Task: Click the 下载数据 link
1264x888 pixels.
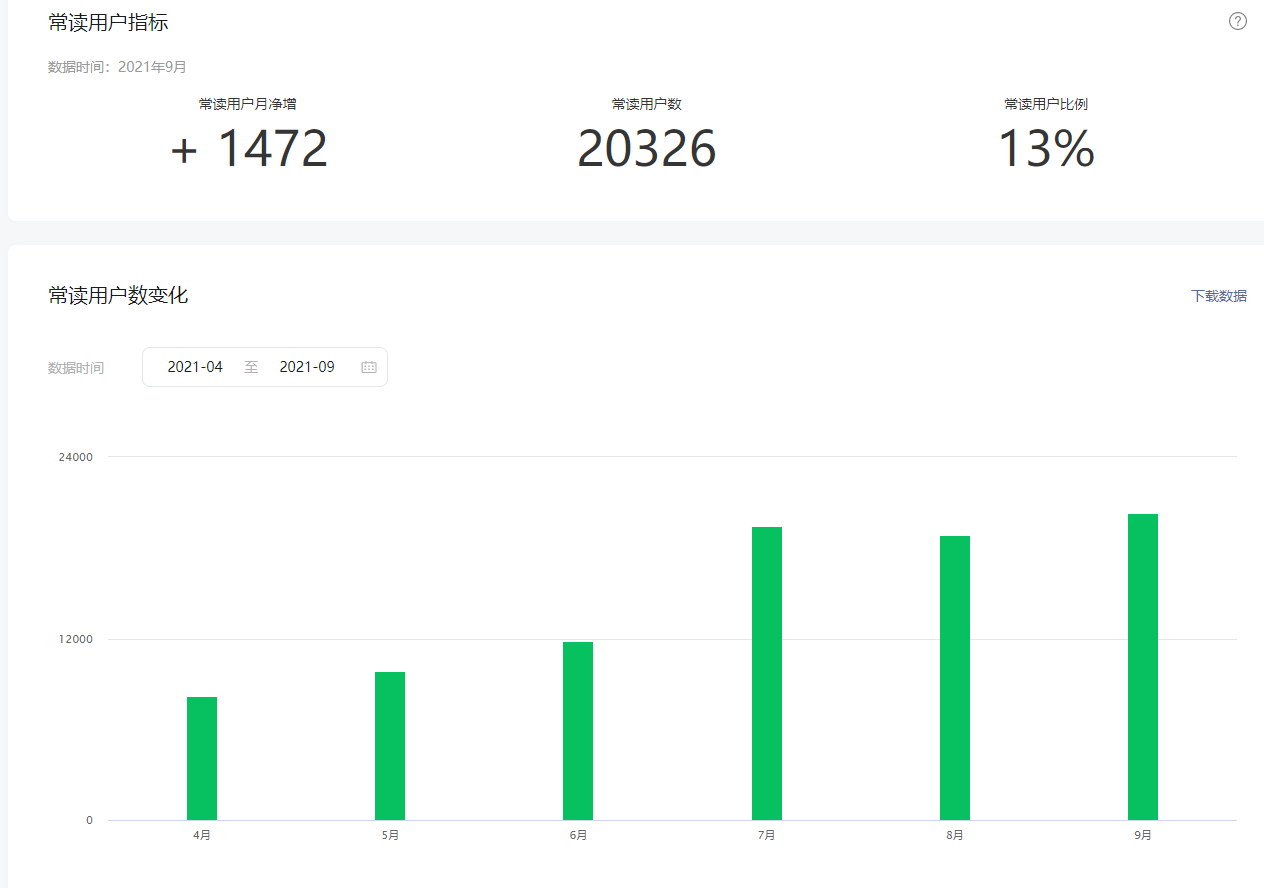Action: [x=1219, y=296]
